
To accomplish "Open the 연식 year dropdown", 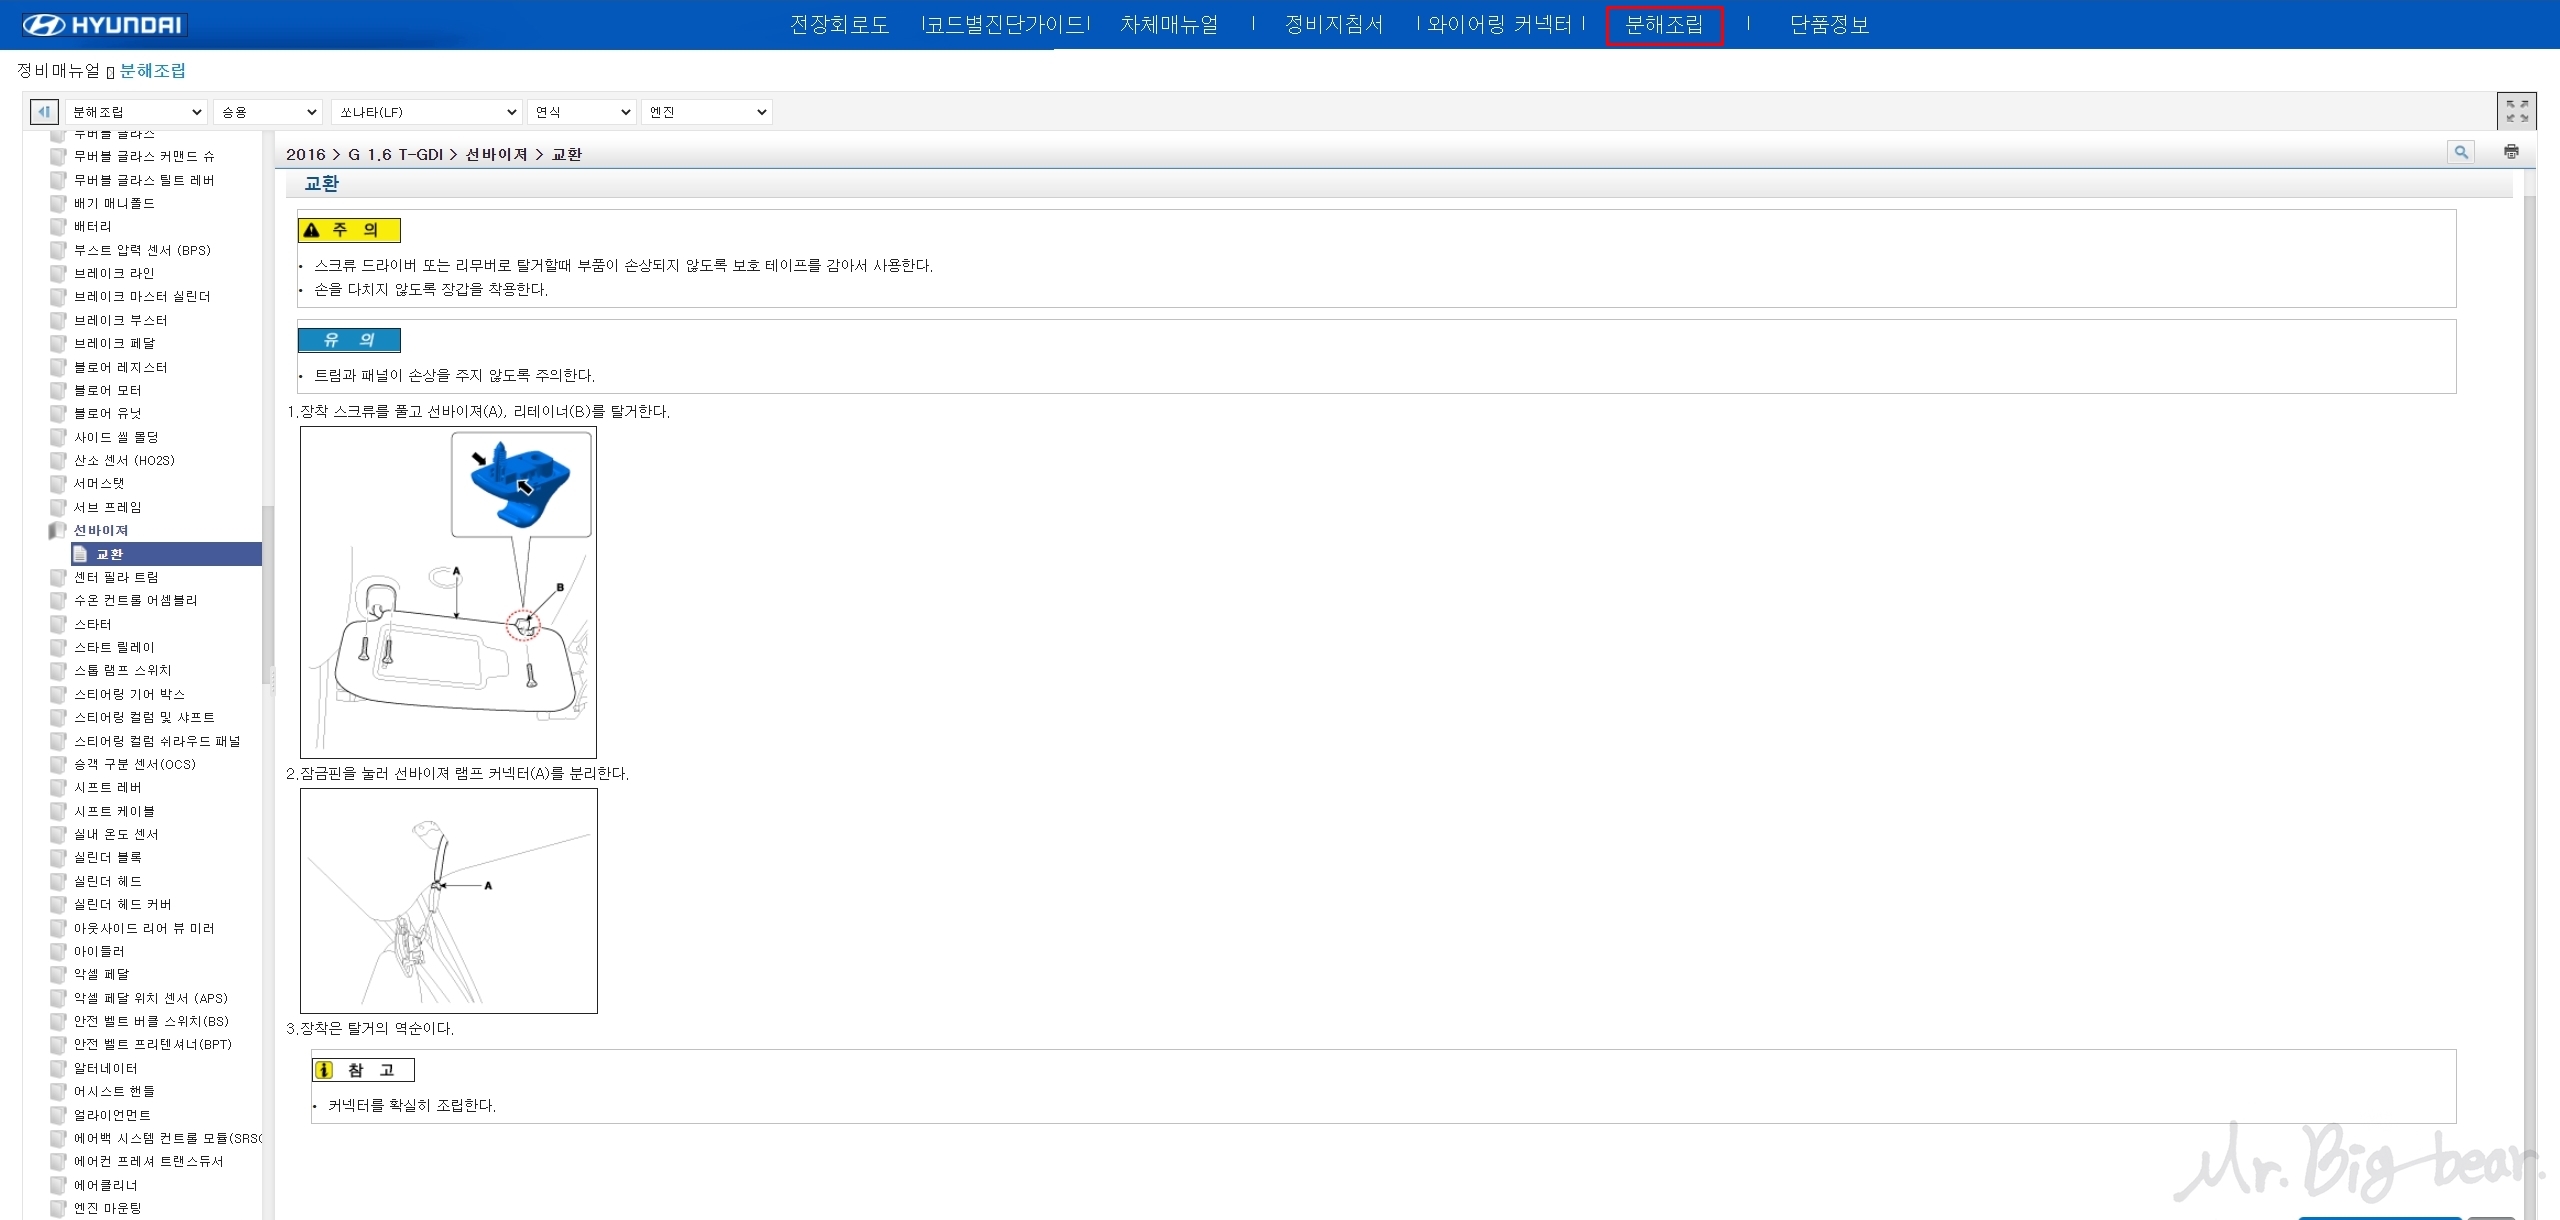I will [582, 112].
